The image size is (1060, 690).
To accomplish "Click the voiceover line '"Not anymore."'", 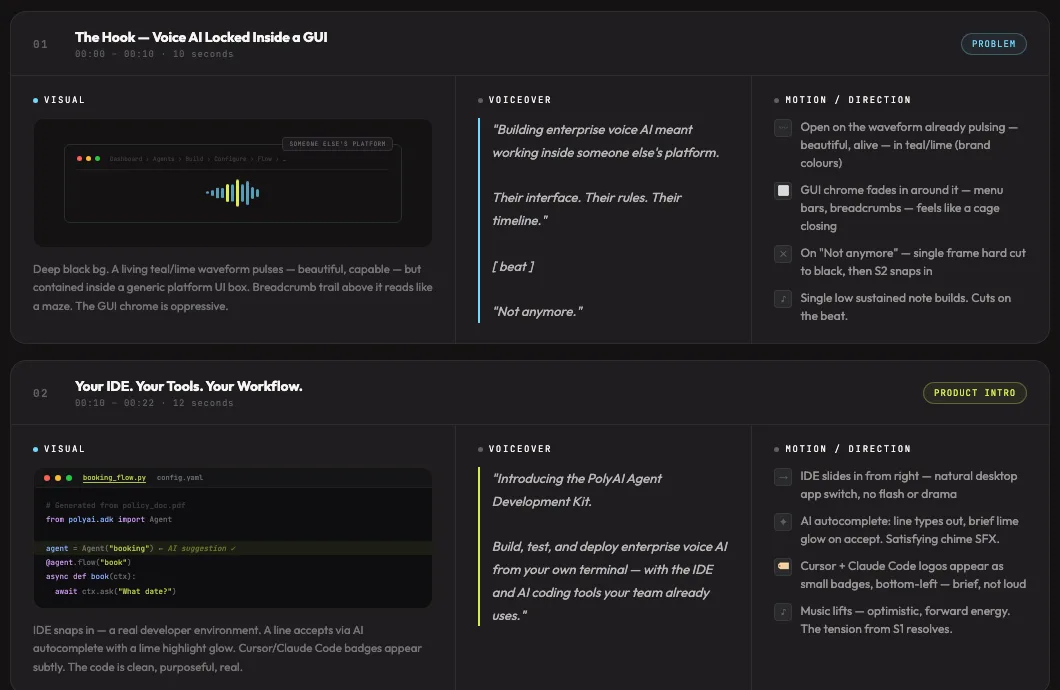I will (x=537, y=312).
